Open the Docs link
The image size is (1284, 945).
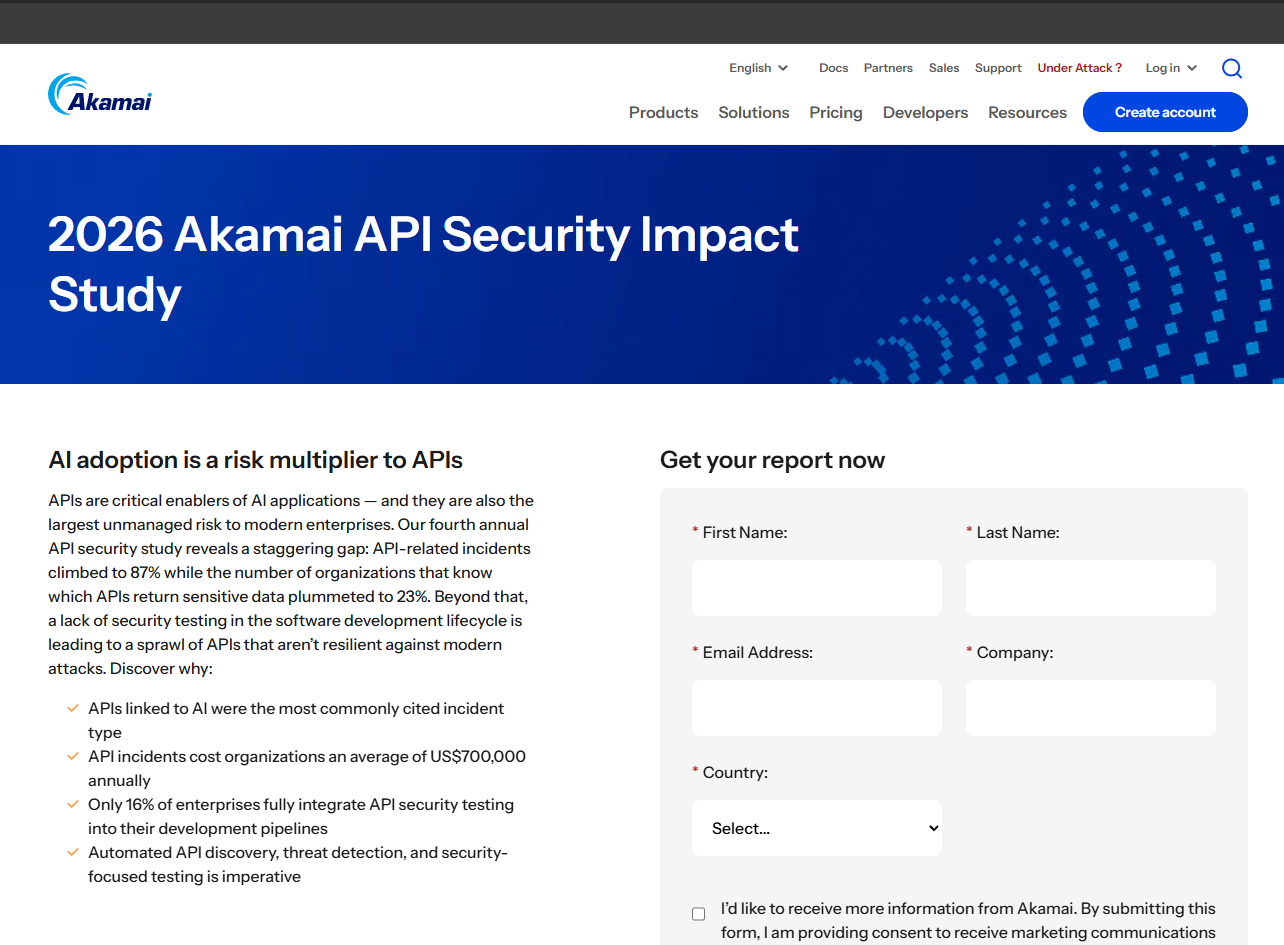[833, 68]
